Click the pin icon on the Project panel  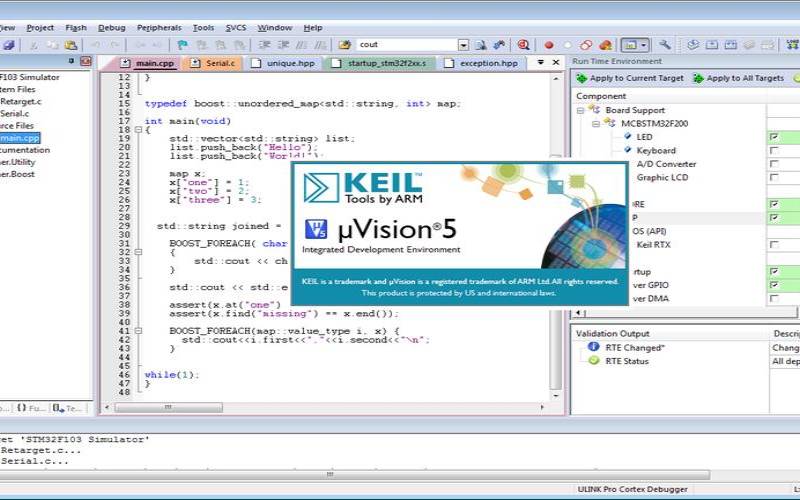coord(71,61)
